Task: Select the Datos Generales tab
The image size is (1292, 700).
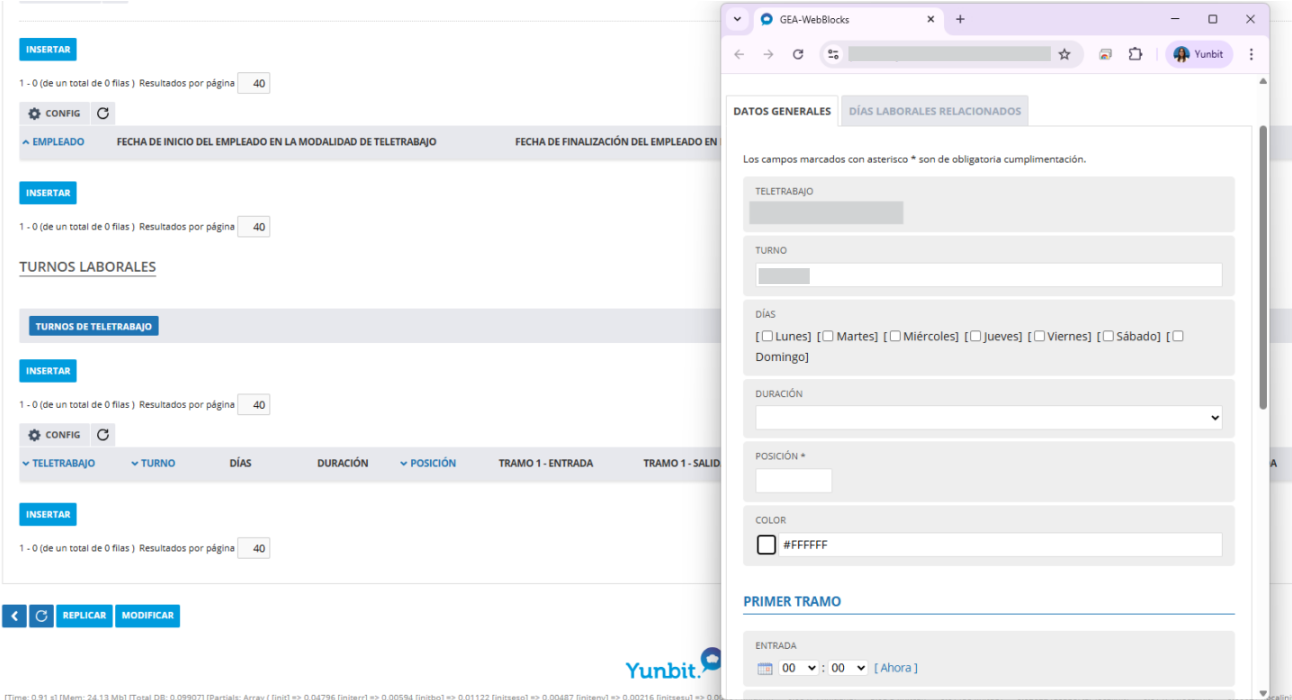Action: (x=782, y=111)
